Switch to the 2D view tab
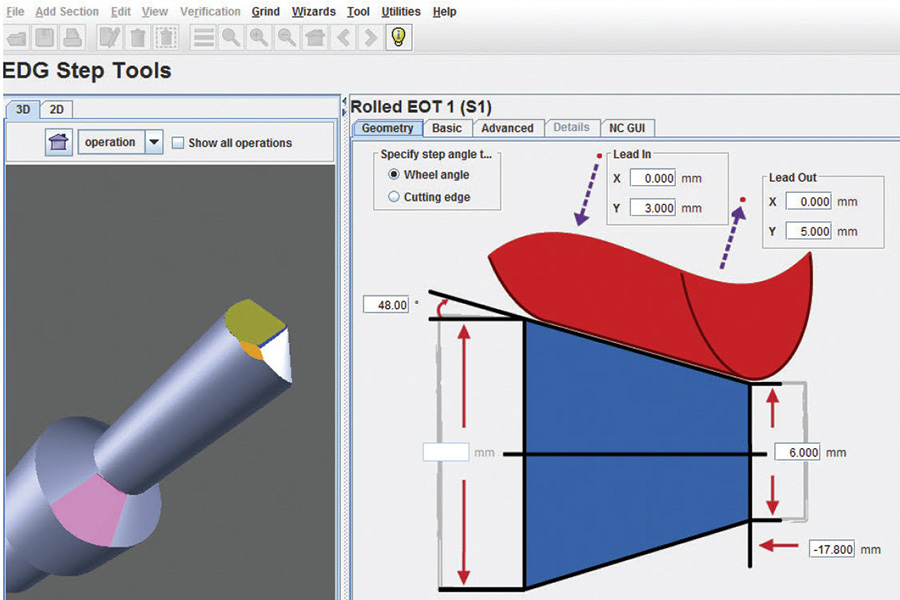Viewport: 900px width, 600px height. (58, 109)
